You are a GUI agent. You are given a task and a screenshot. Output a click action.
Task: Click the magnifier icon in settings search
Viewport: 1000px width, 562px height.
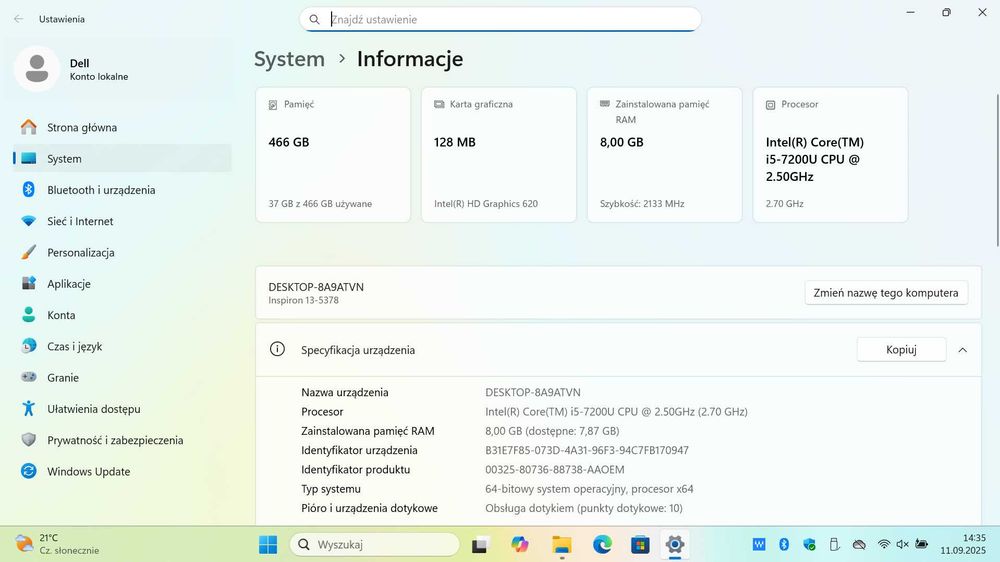tap(314, 20)
